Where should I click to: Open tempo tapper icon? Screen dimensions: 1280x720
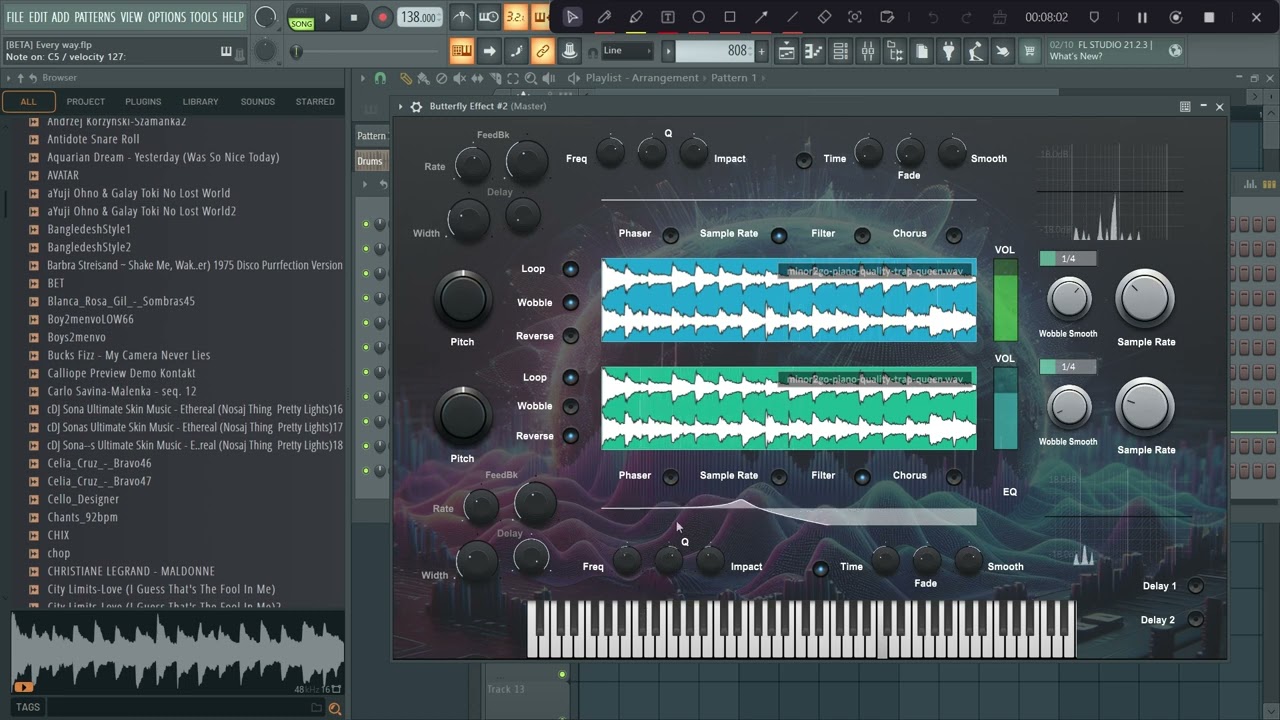click(976, 51)
